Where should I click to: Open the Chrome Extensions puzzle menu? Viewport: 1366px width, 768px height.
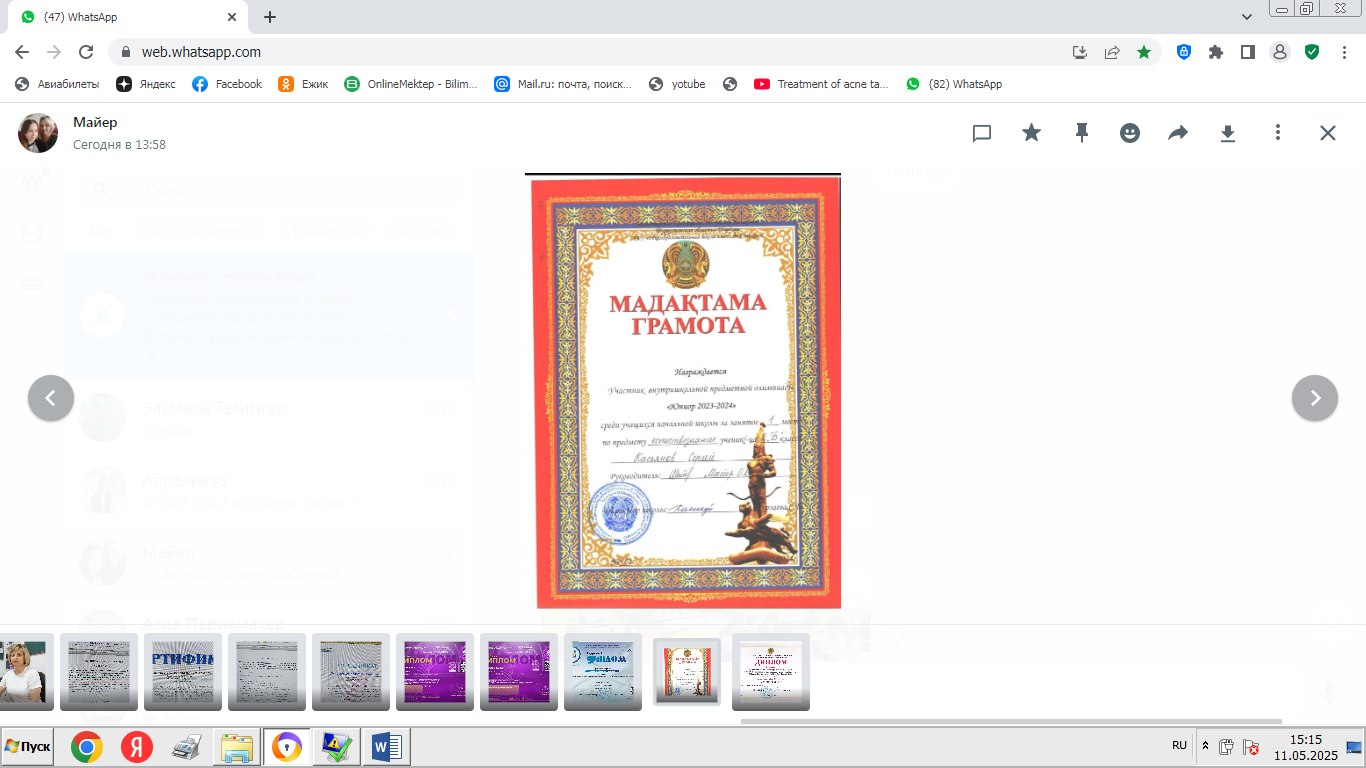(x=1216, y=52)
